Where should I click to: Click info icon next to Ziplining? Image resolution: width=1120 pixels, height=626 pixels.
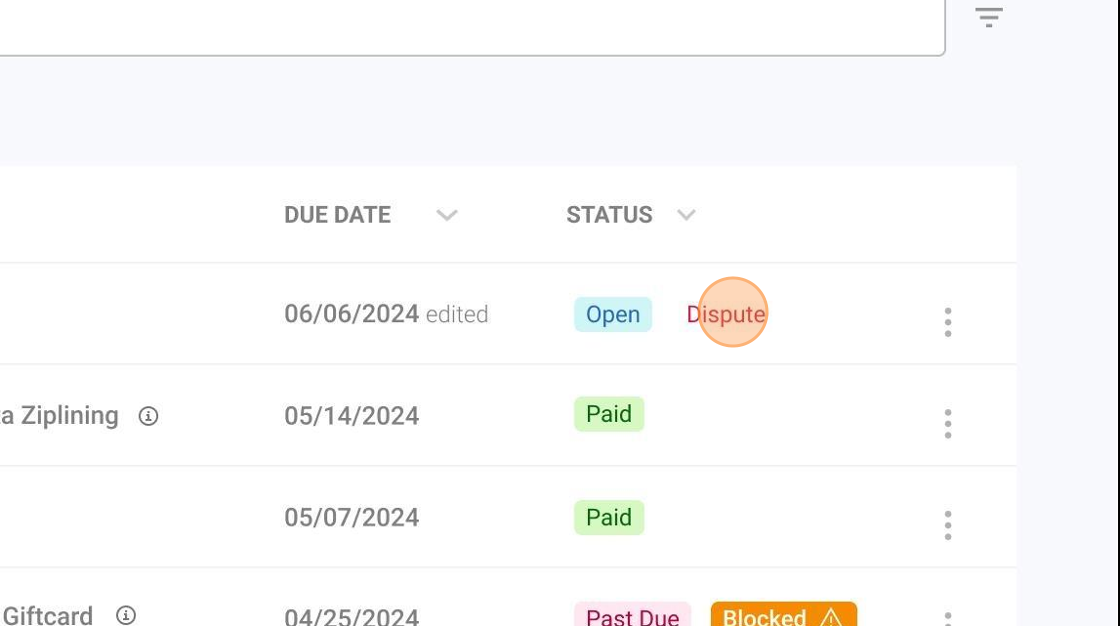[x=148, y=416]
